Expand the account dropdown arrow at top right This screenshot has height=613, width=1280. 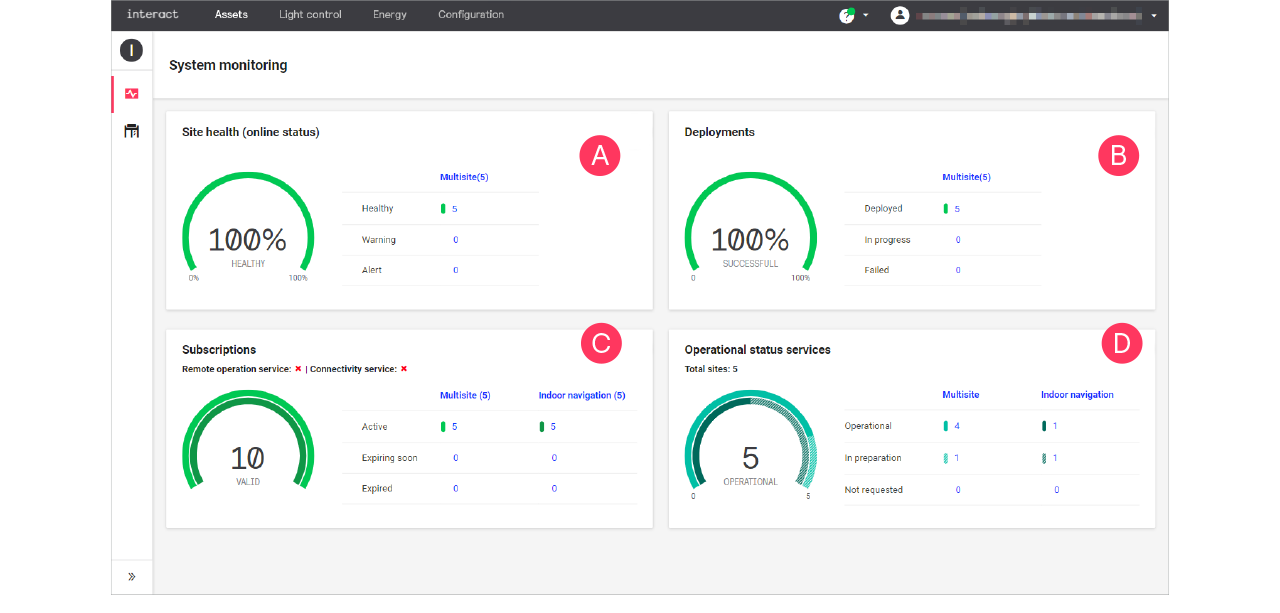(x=1154, y=15)
